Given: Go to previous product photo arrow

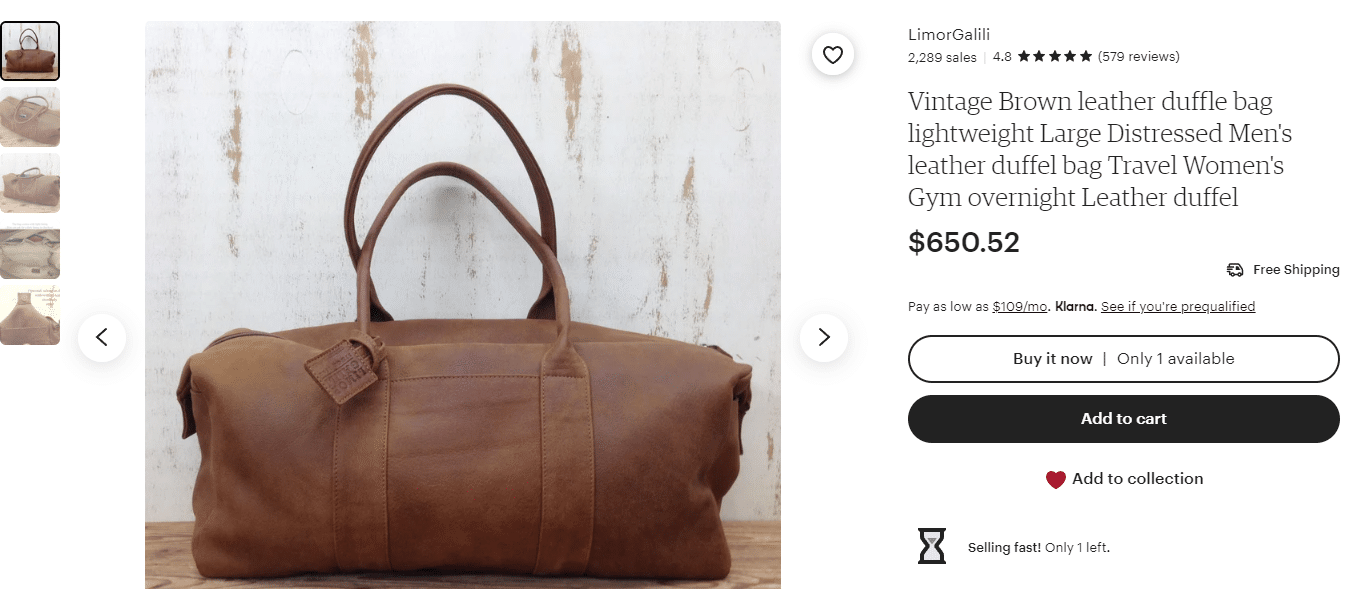Looking at the screenshot, I should click(x=102, y=338).
